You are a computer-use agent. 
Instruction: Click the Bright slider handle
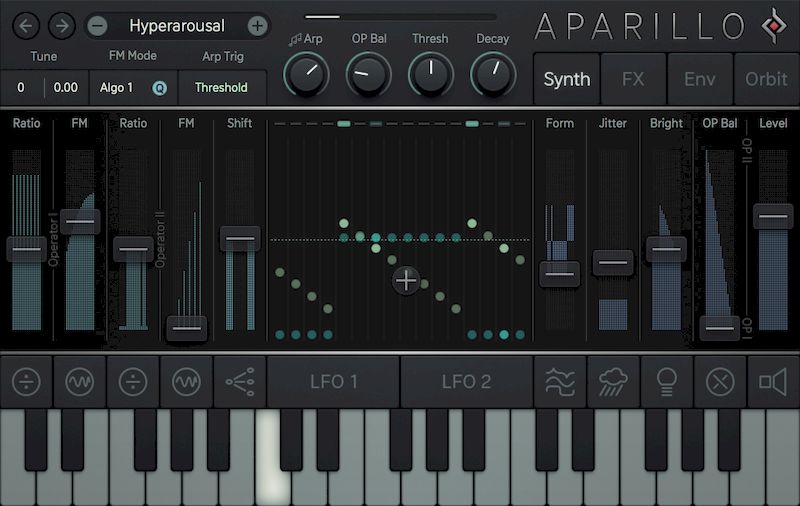(x=666, y=249)
